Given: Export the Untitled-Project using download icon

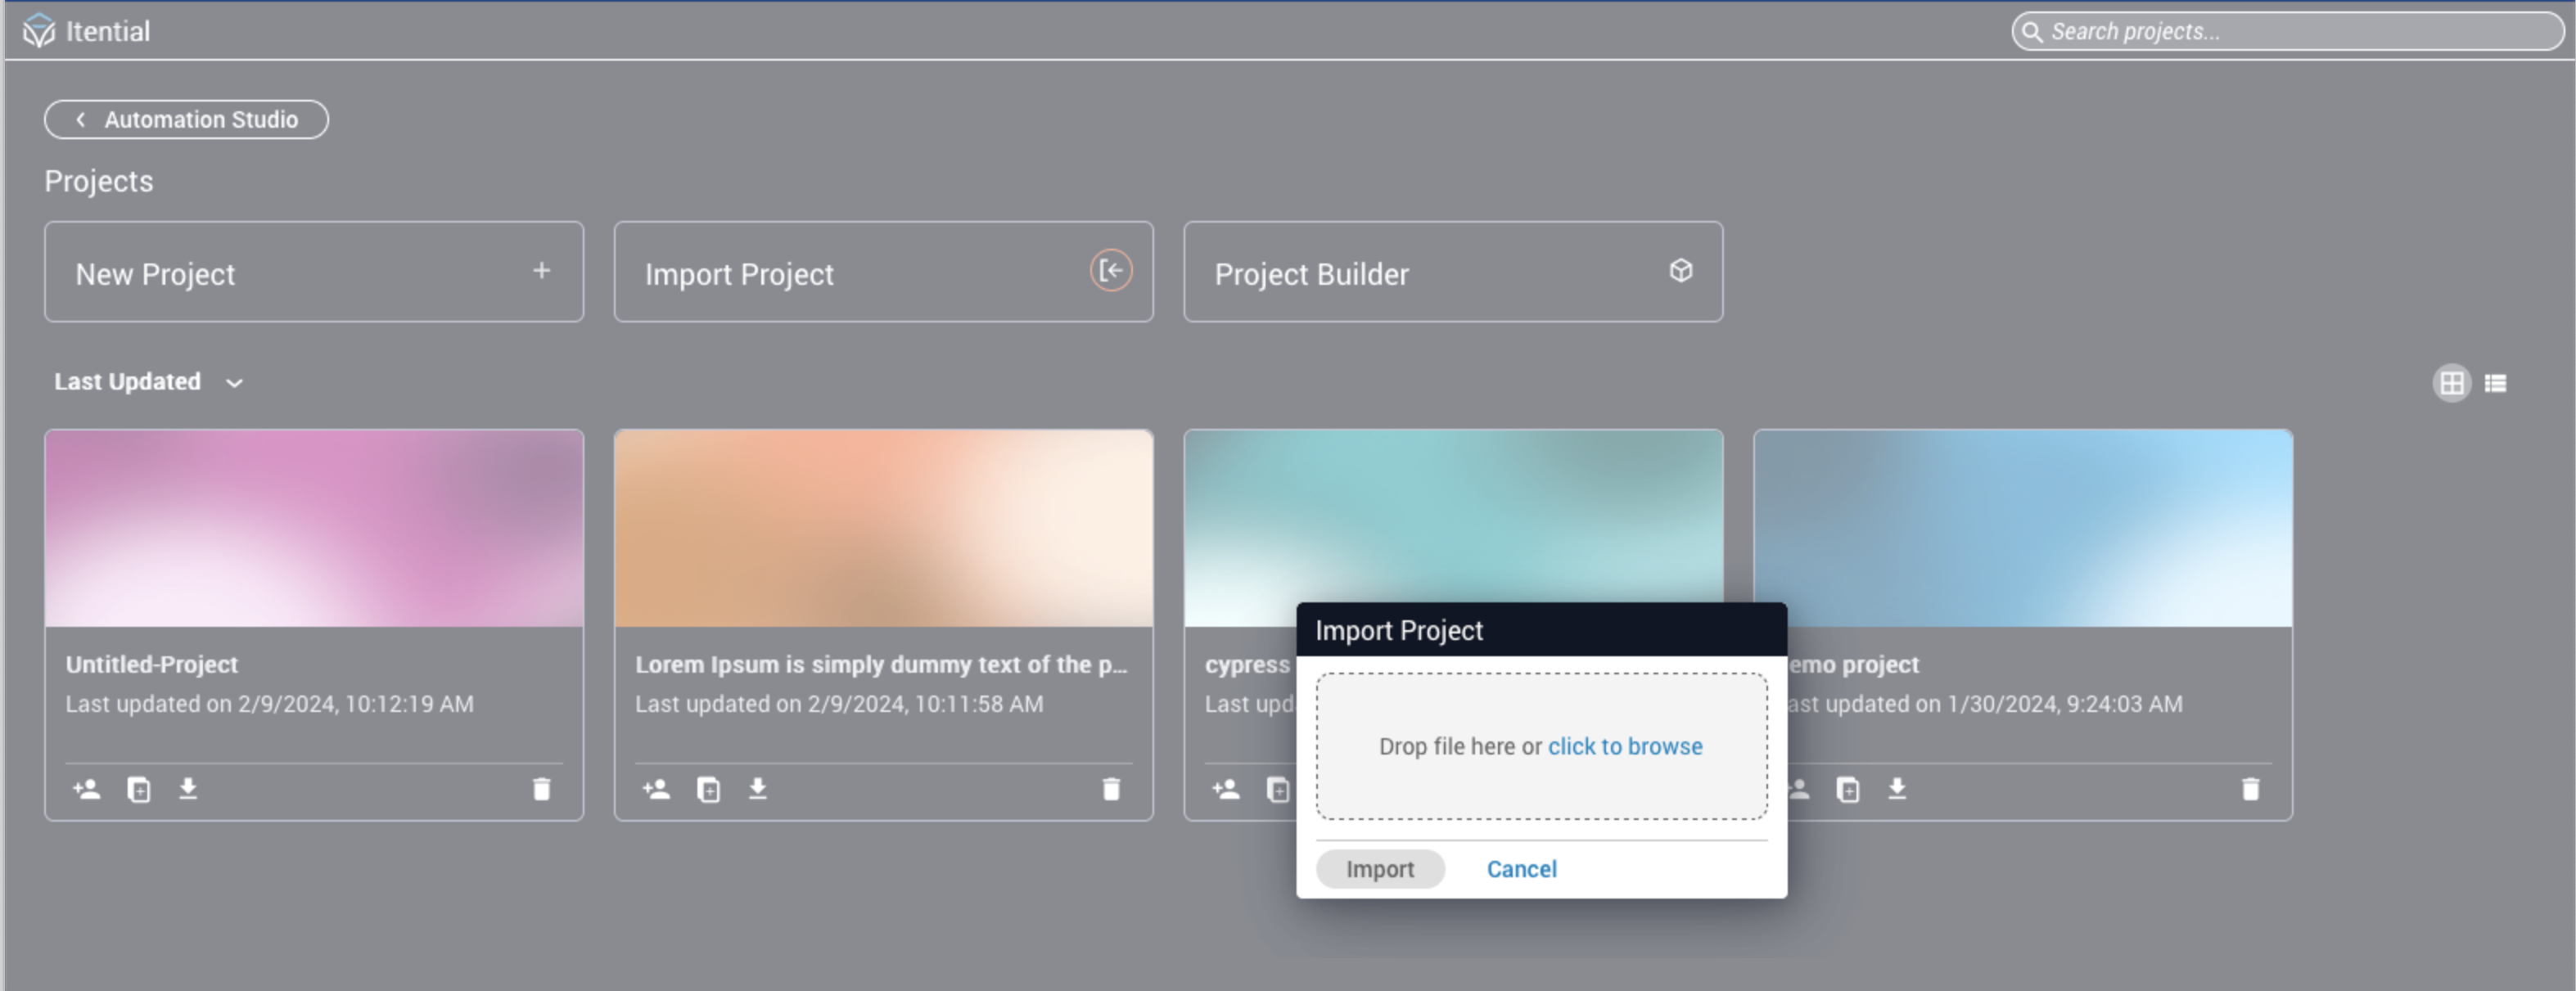Looking at the screenshot, I should (x=188, y=789).
